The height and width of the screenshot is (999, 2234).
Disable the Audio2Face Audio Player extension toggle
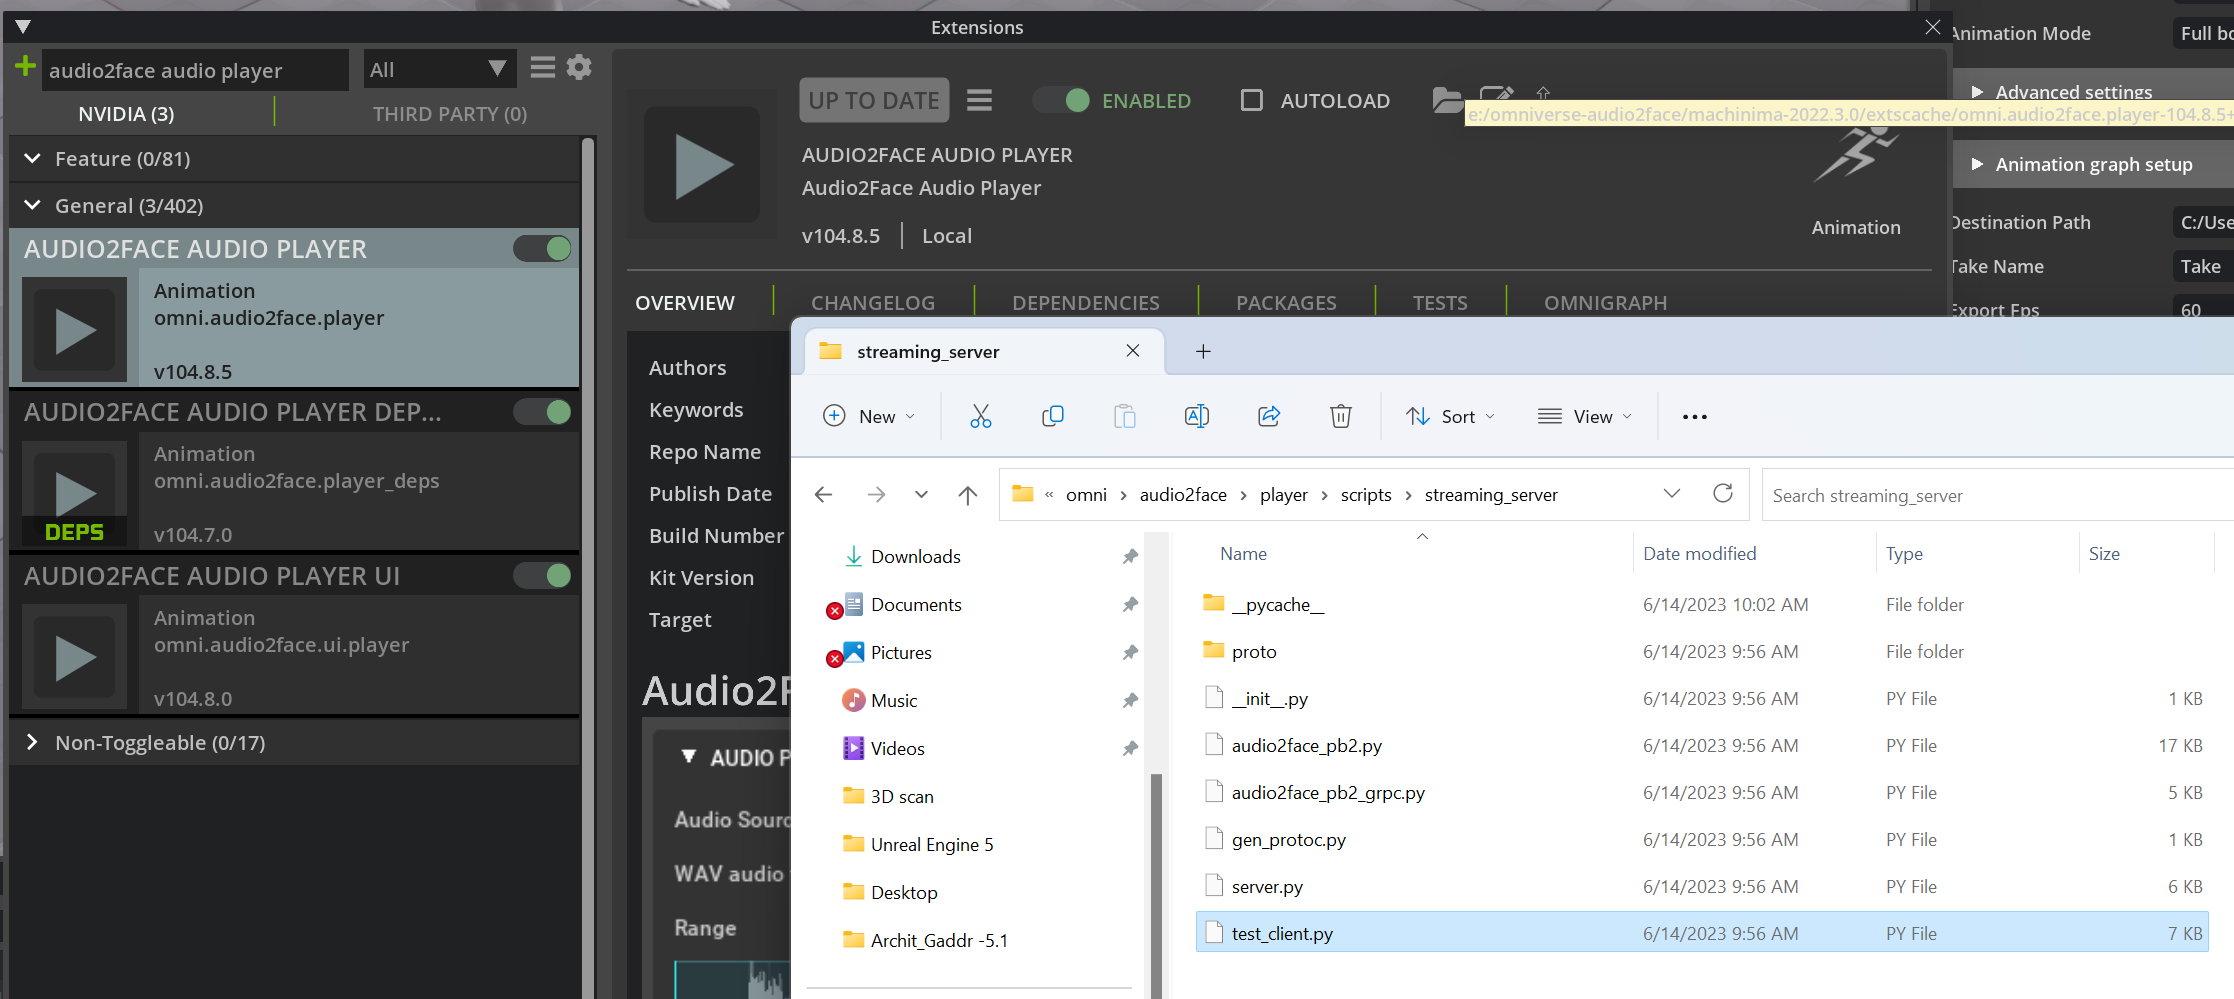click(x=543, y=248)
